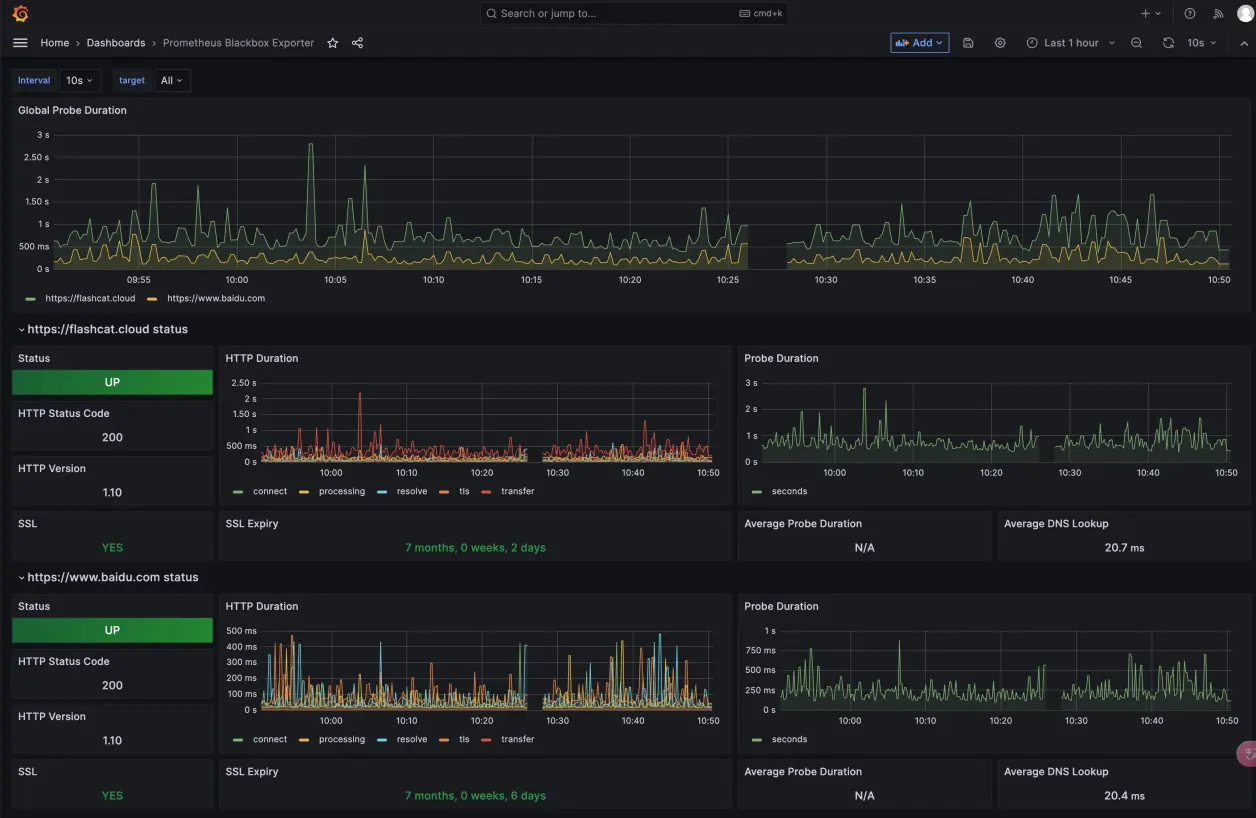This screenshot has height=818, width=1256.
Task: Click the flashcat HTTP Duration panel title
Action: [262, 358]
